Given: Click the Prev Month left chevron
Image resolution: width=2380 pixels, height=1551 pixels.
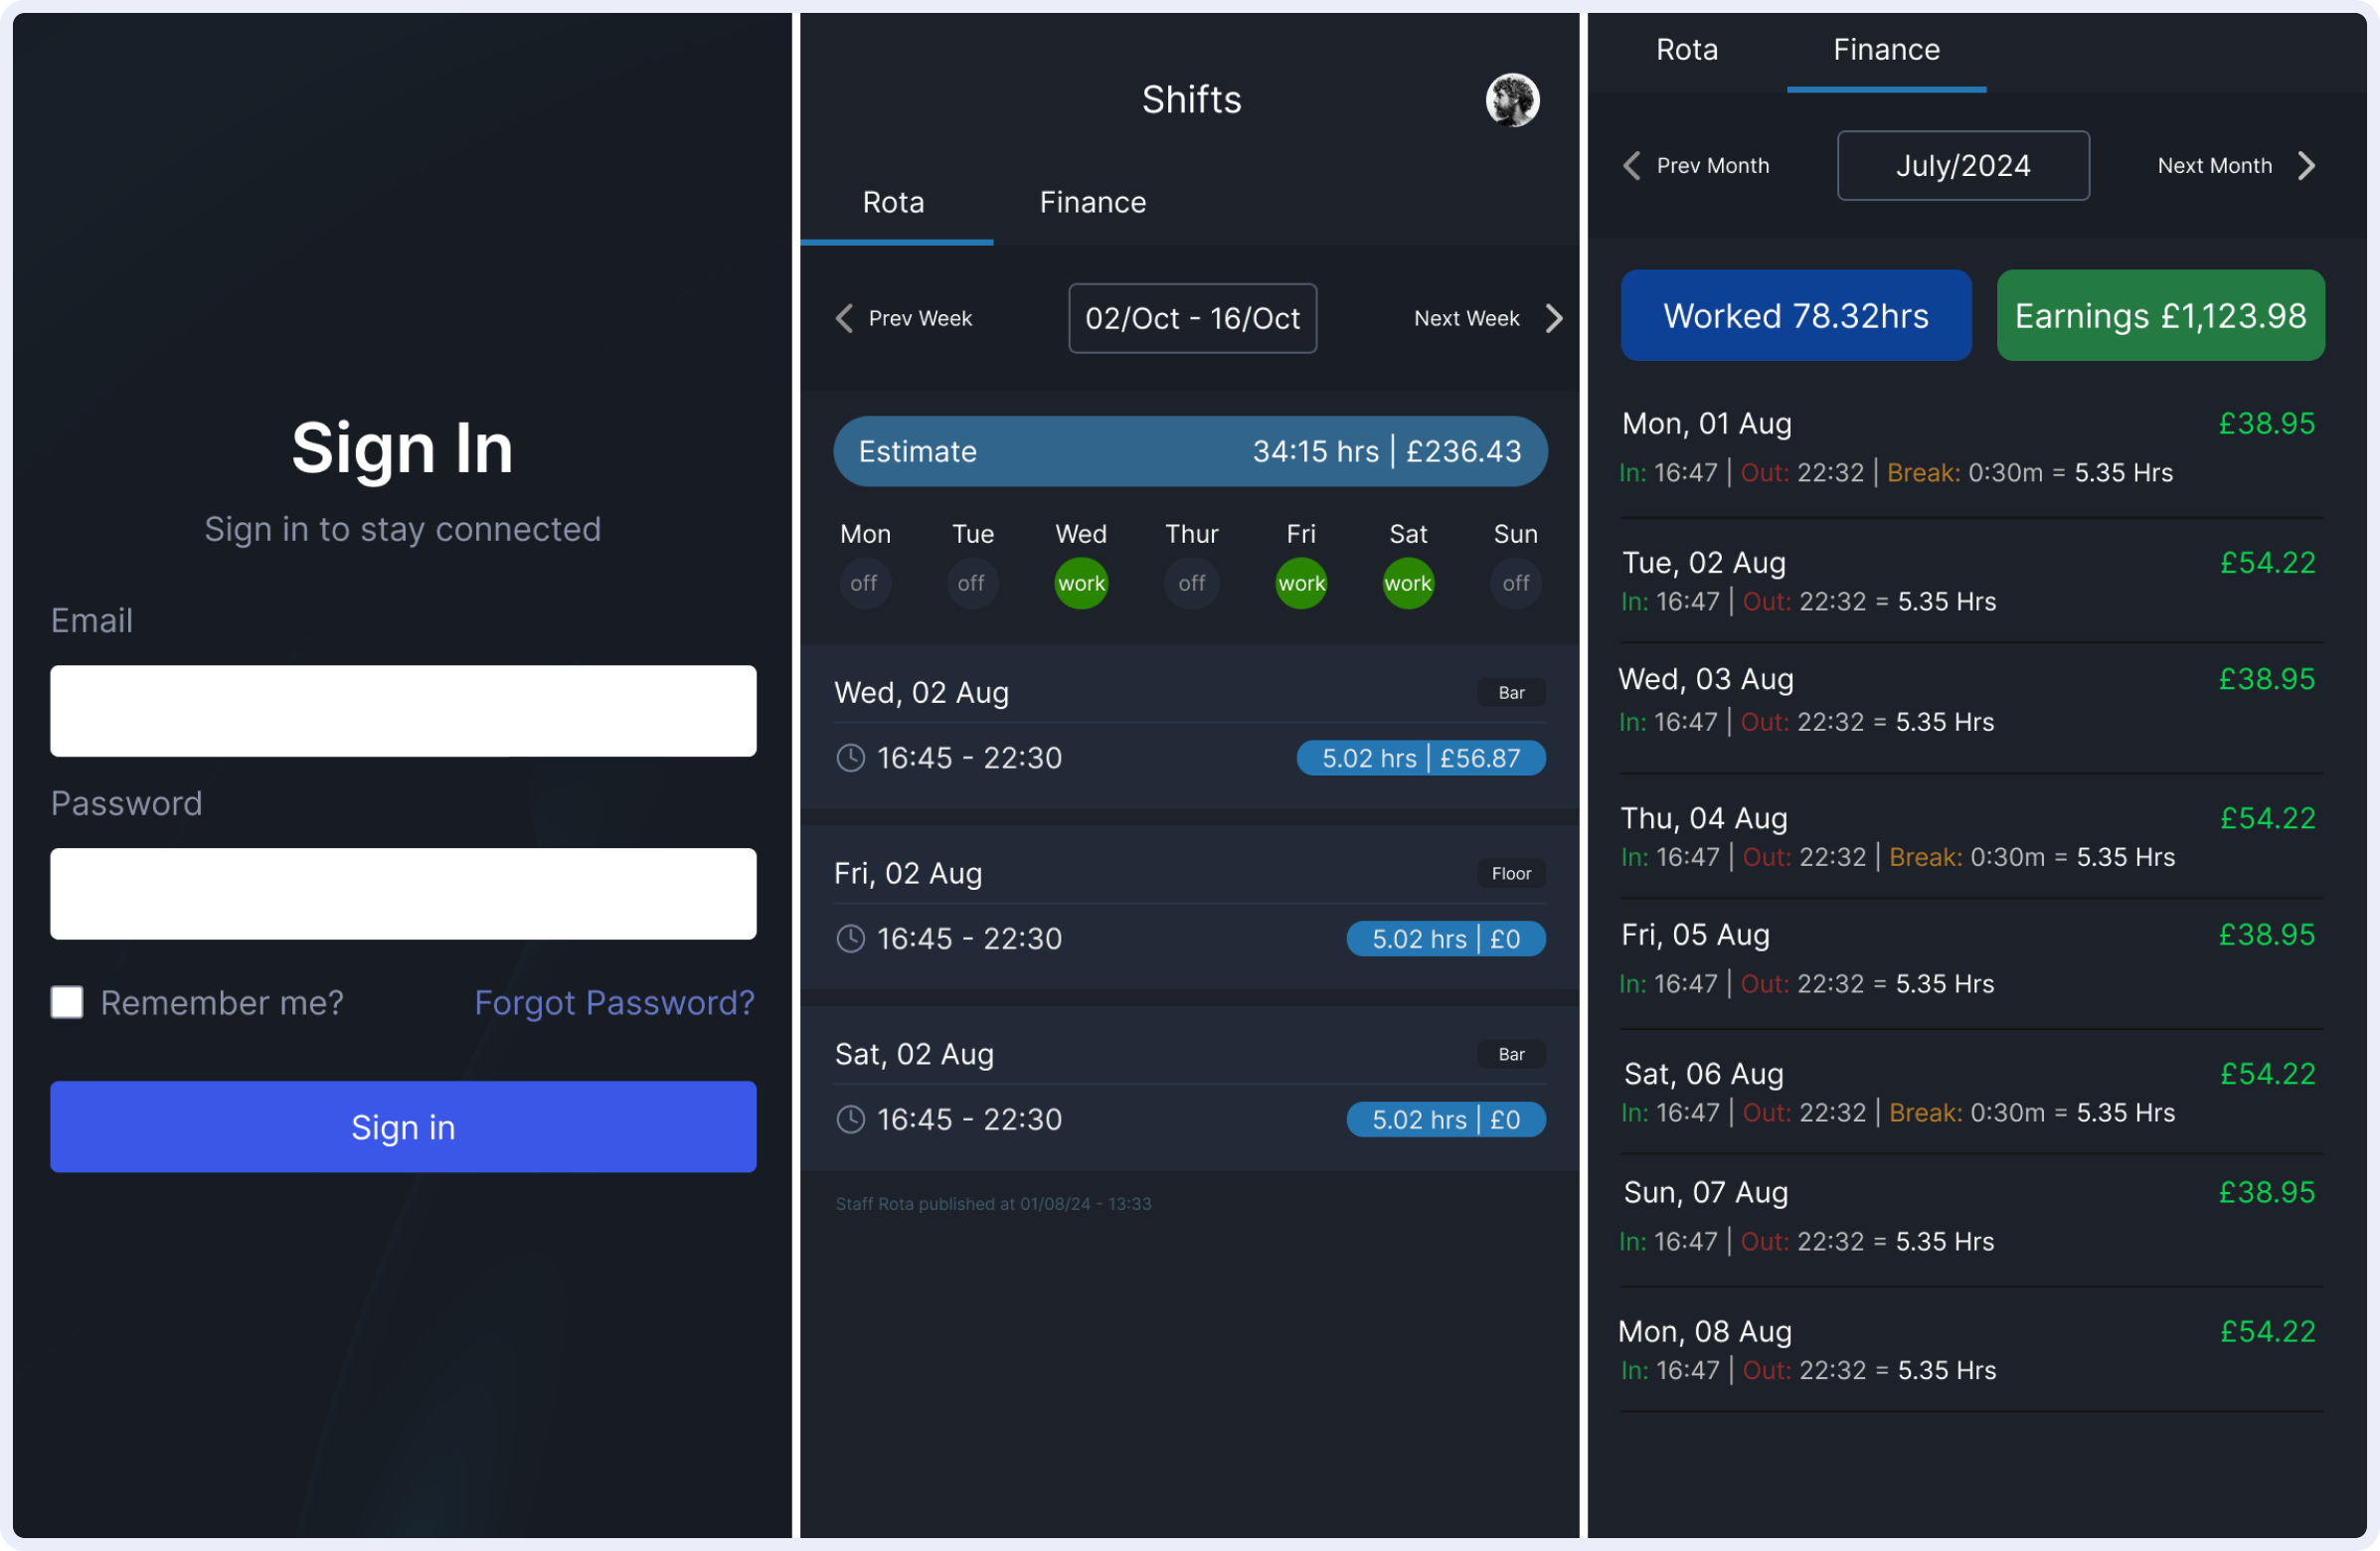Looking at the screenshot, I should tap(1631, 165).
